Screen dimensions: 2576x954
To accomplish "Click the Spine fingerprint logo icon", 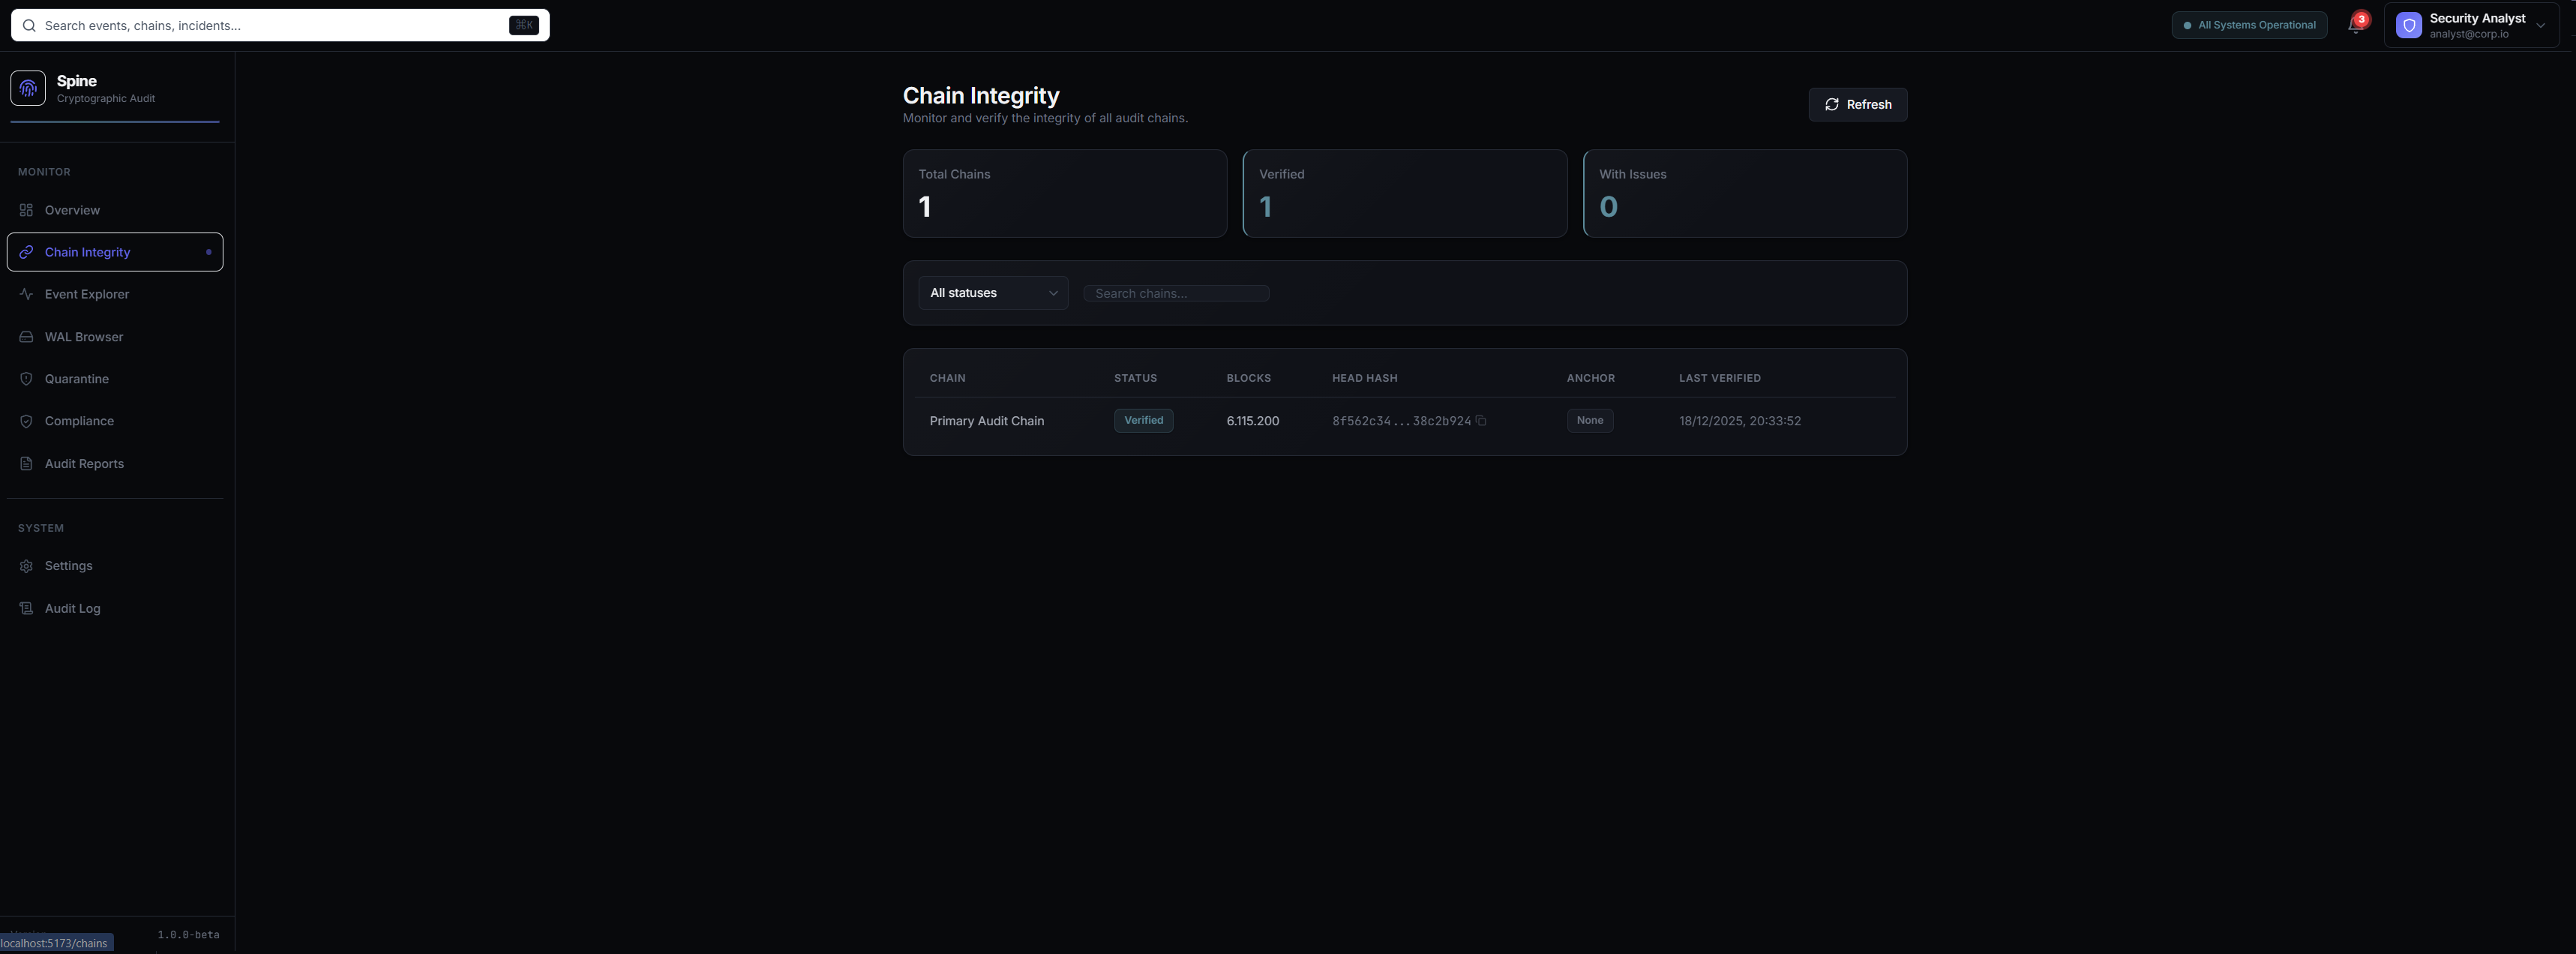I will tap(27, 88).
